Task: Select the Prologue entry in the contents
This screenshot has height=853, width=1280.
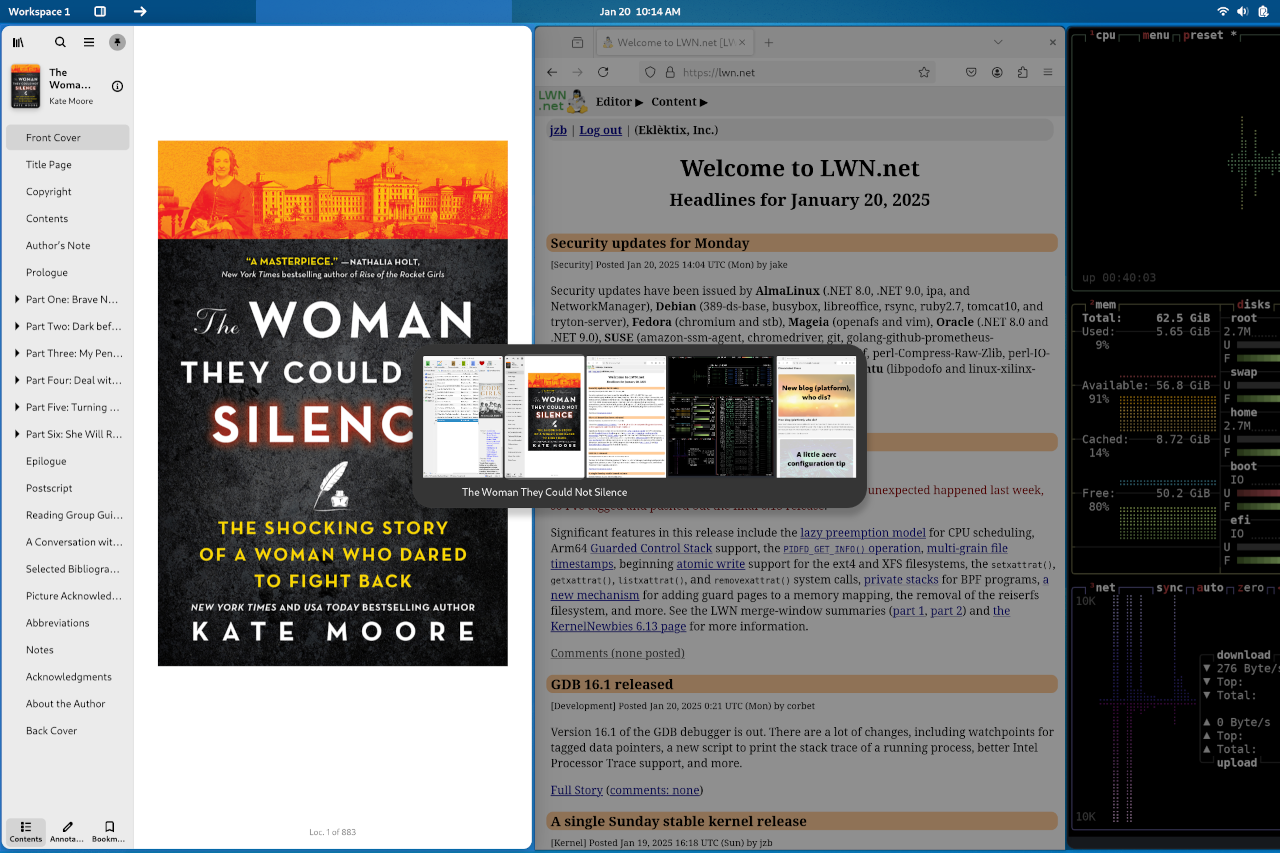Action: [47, 272]
